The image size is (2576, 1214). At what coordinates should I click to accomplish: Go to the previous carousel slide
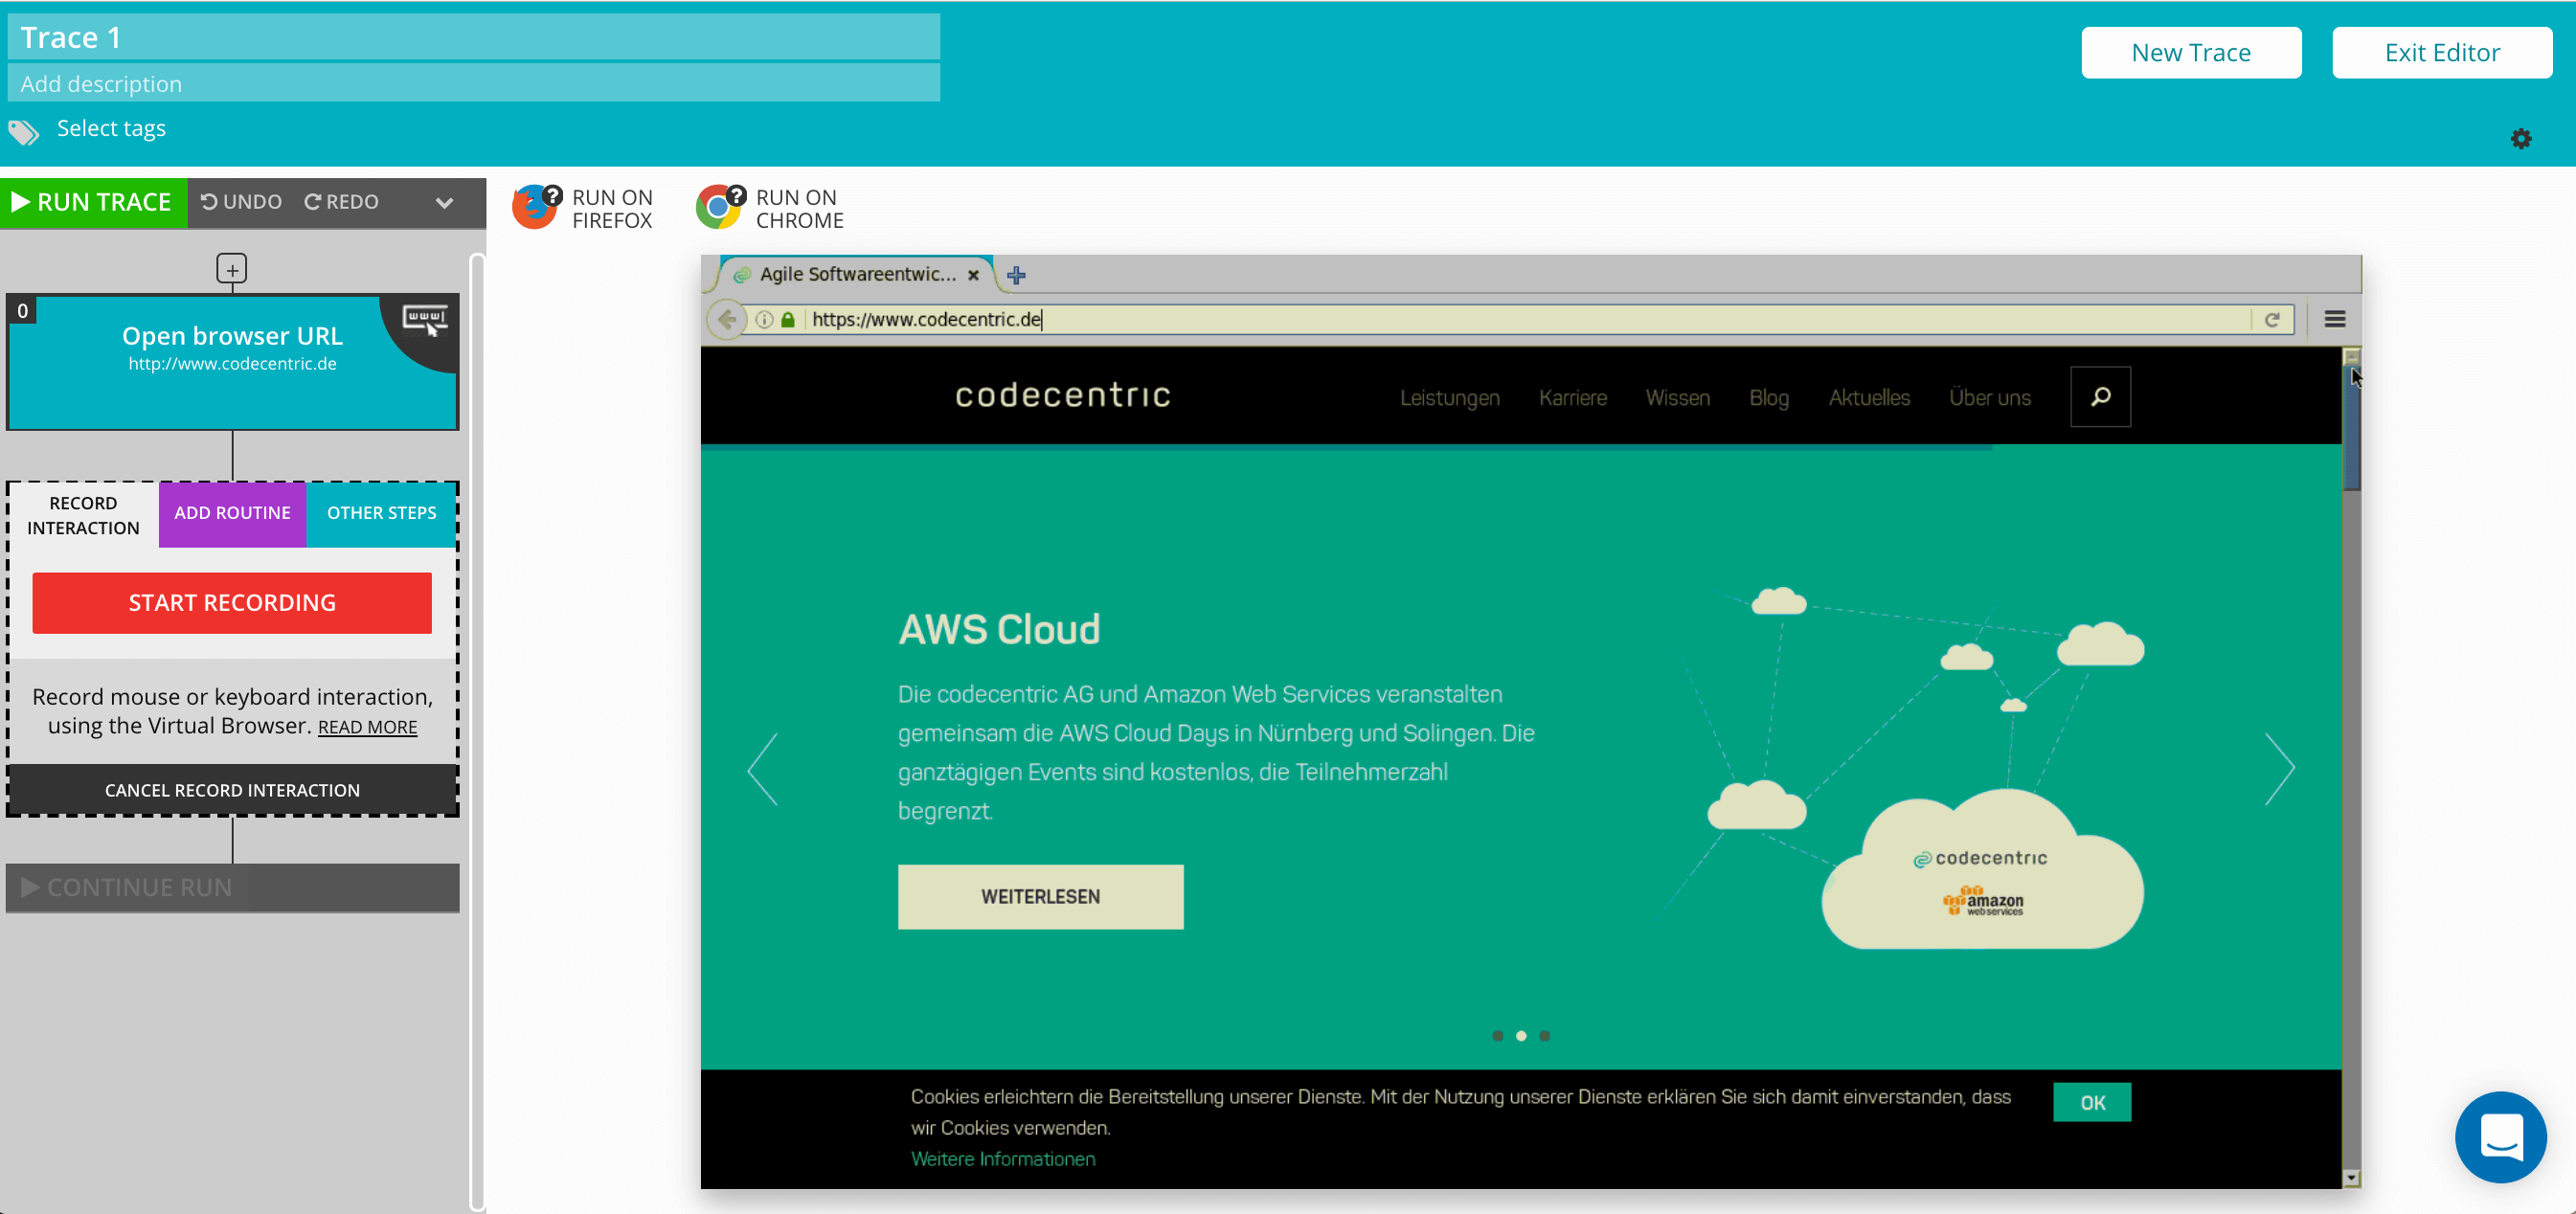coord(763,768)
